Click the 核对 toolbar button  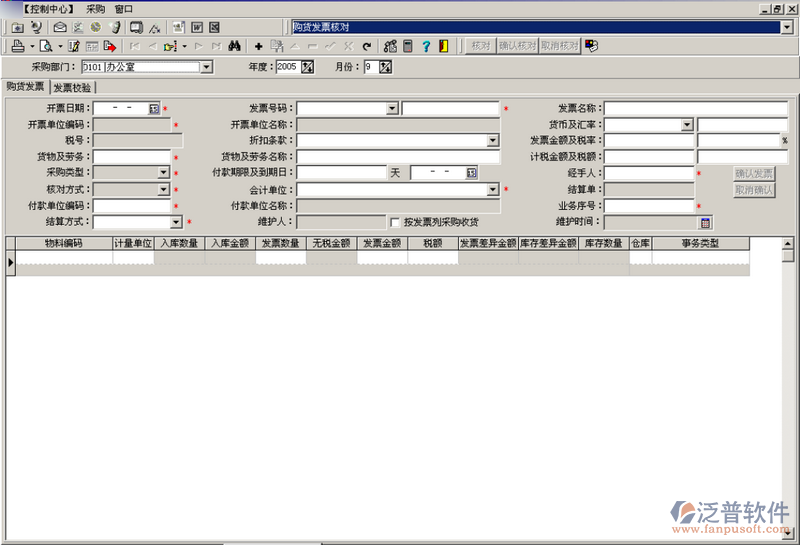480,46
